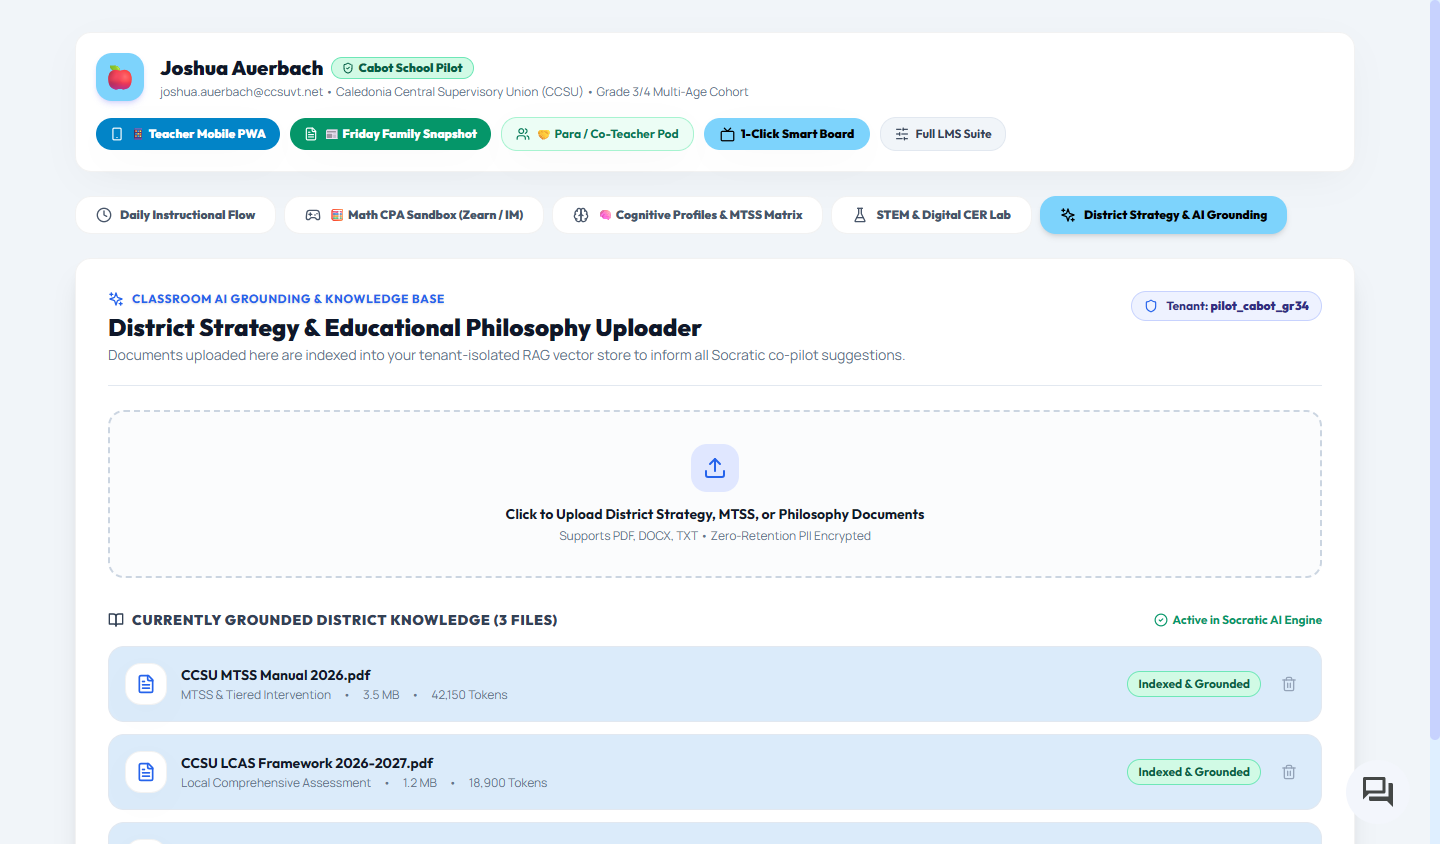Click the 18,900 Tokens value
Viewport: 1440px width, 844px height.
[x=508, y=783]
